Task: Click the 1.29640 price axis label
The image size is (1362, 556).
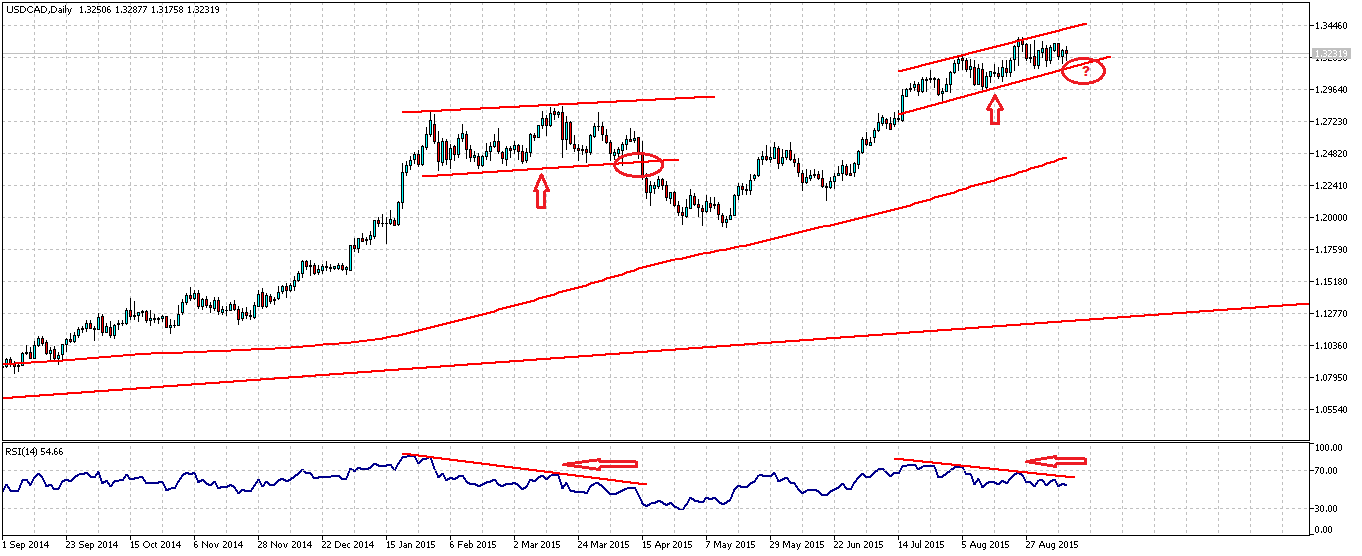Action: pos(1332,90)
